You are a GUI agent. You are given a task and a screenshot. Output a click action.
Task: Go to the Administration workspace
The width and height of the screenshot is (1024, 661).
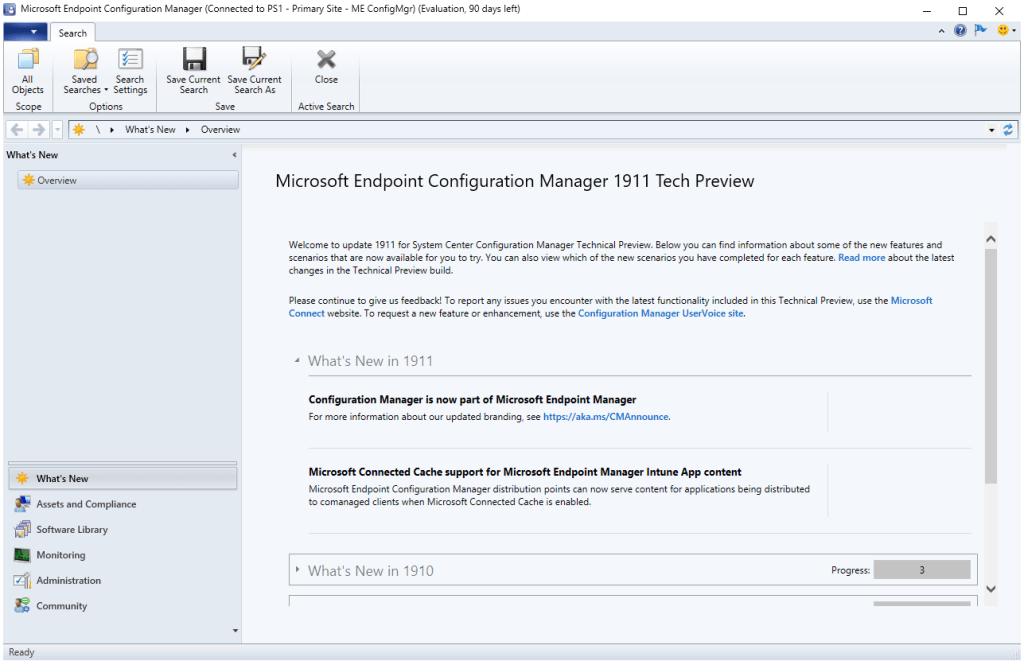[68, 581]
